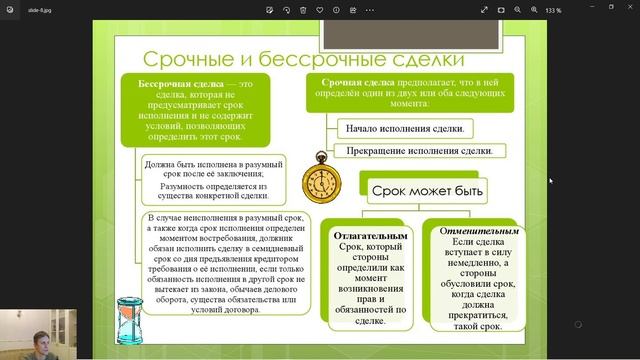Open the Edit image tool
This screenshot has width=640, height=360.
269,10
